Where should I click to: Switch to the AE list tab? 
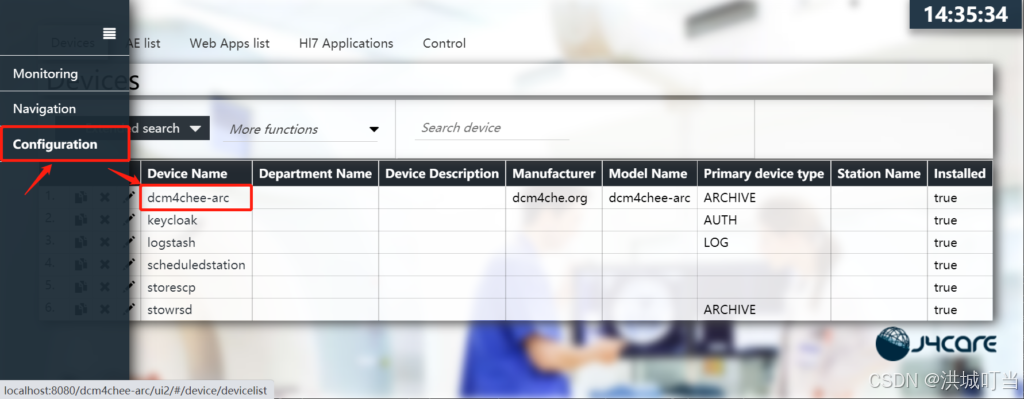point(144,43)
